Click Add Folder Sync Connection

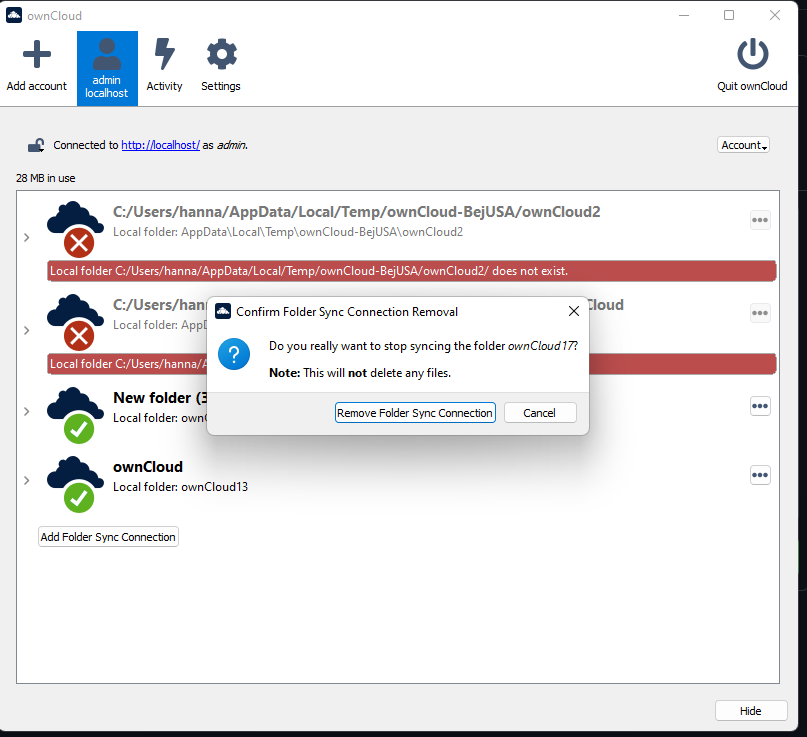[107, 536]
